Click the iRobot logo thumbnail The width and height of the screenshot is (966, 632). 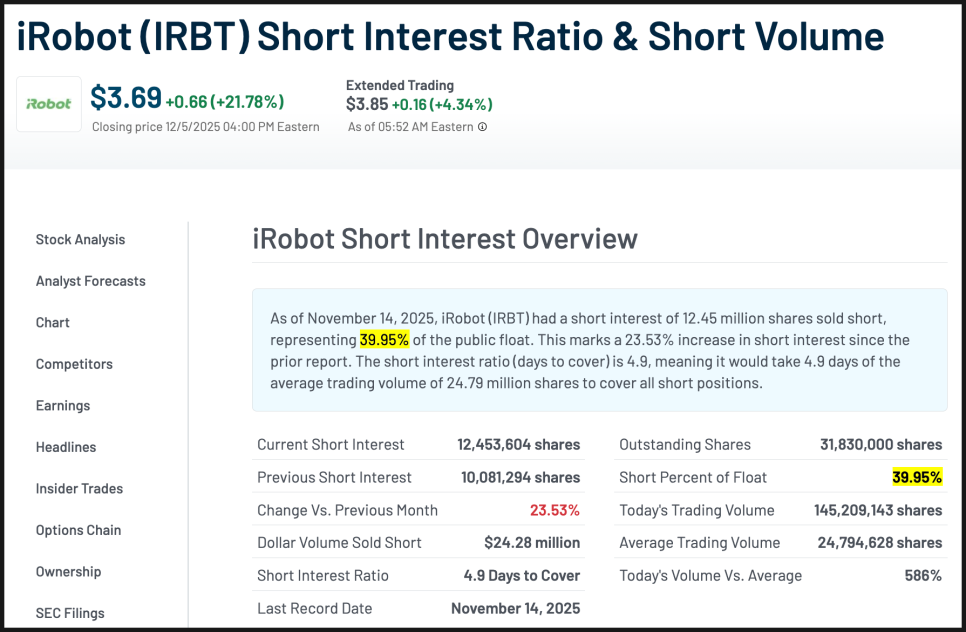(x=49, y=104)
